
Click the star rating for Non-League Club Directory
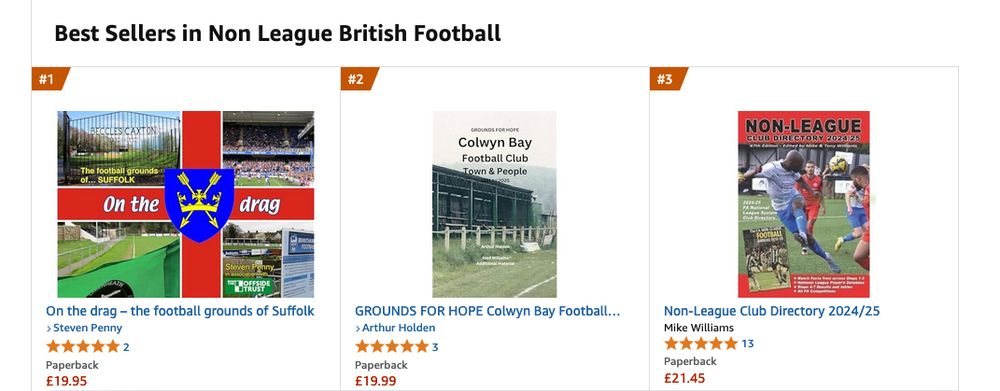click(701, 343)
